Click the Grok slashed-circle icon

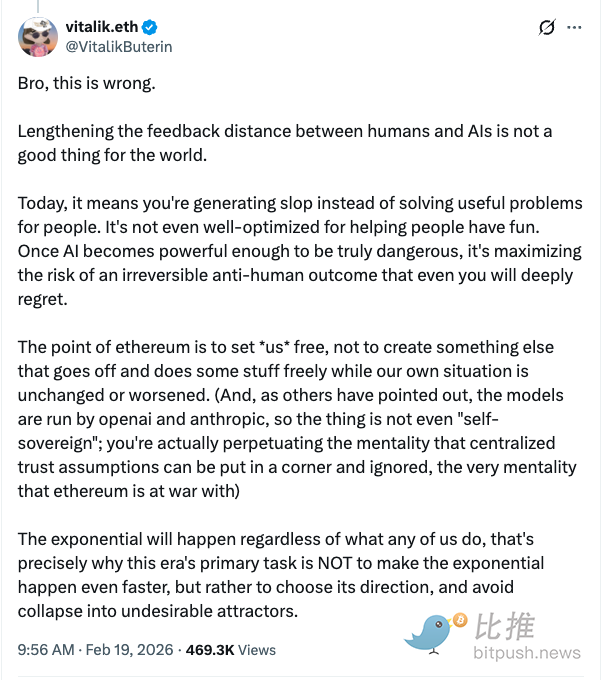pyautogui.click(x=546, y=28)
